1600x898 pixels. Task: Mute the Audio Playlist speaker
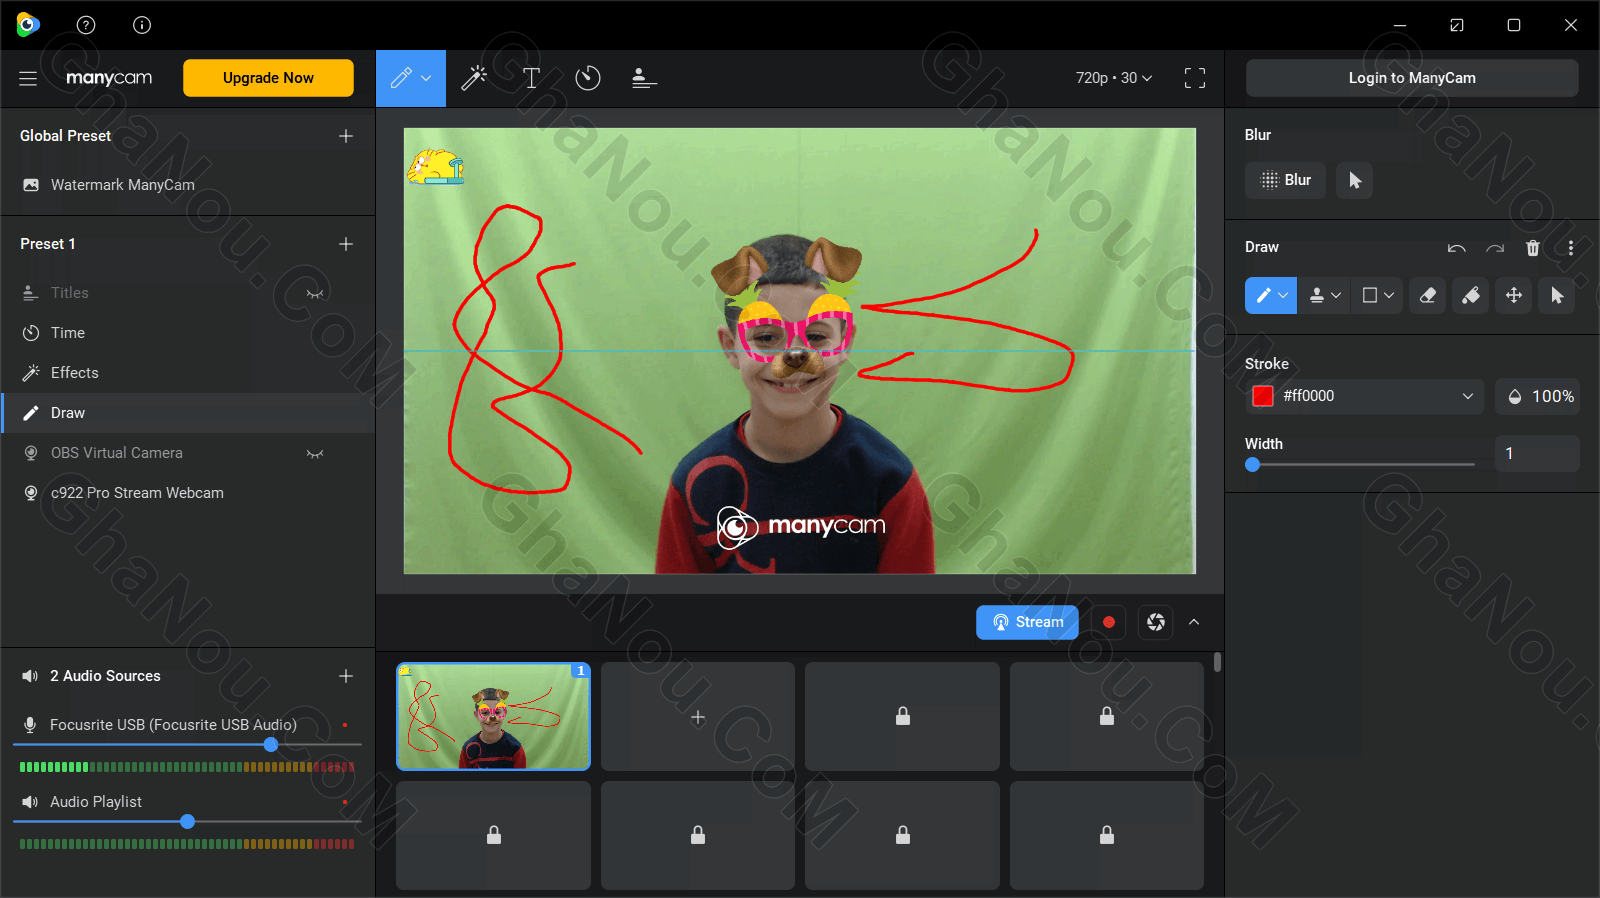click(x=30, y=802)
